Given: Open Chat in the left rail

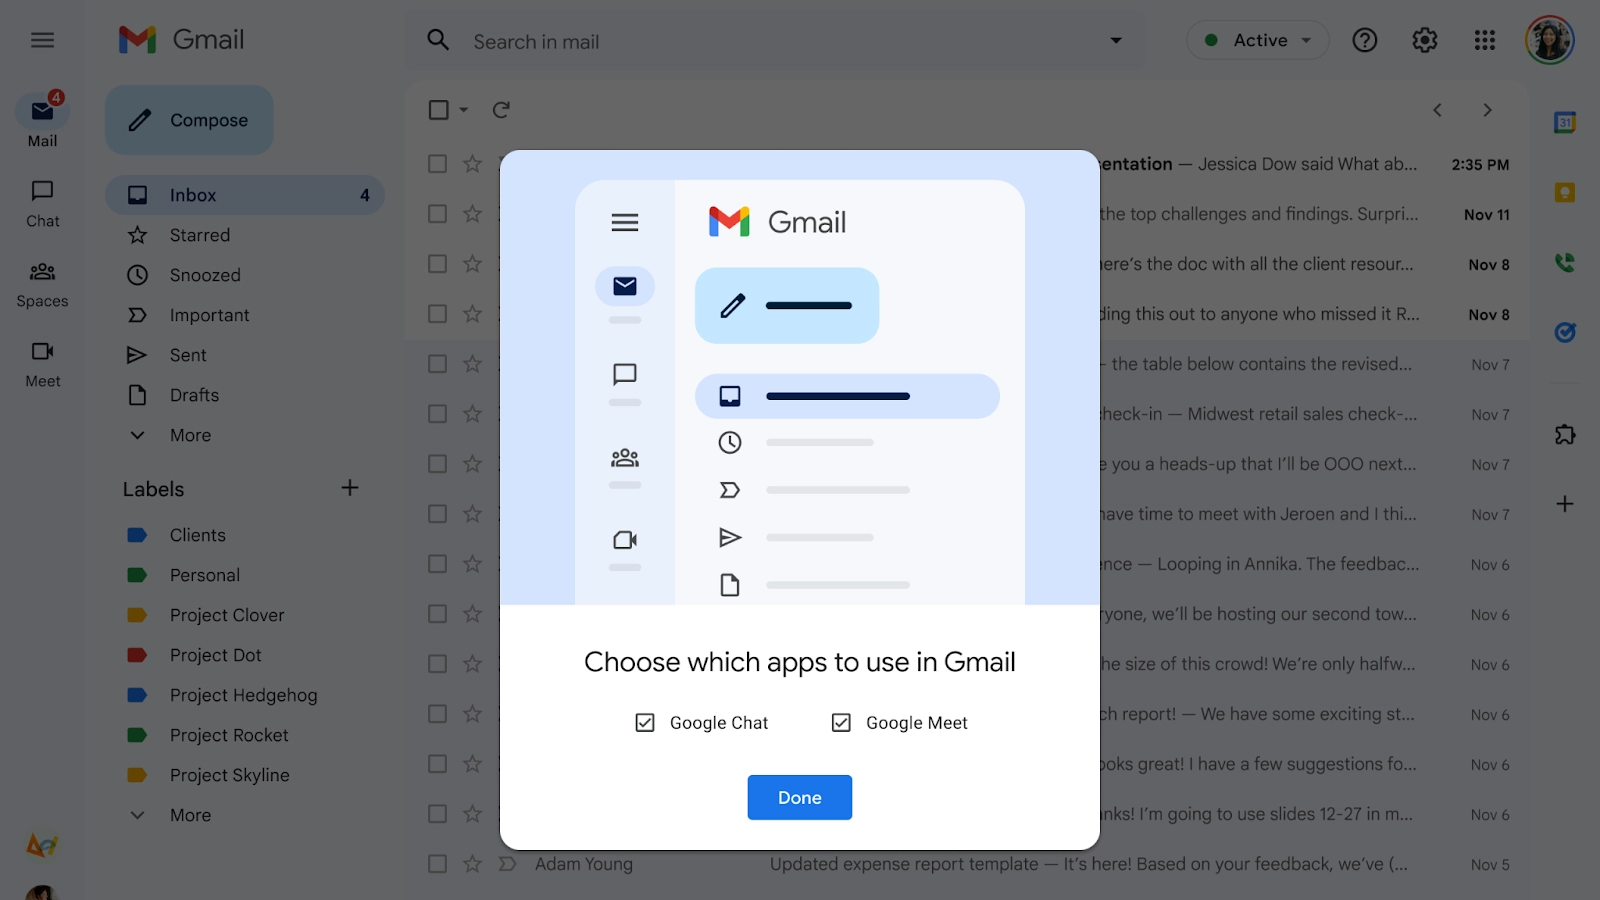Looking at the screenshot, I should (x=42, y=203).
